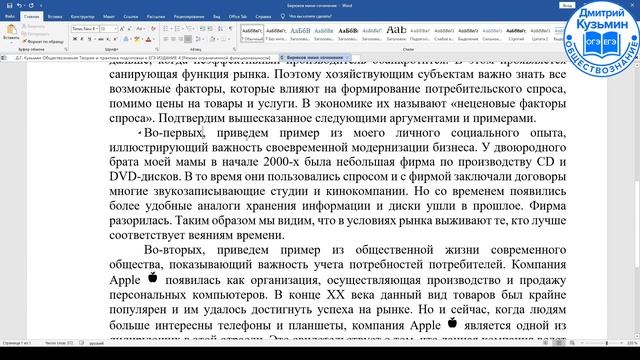Apply bold formatting
The image size is (640, 360).
(x=75, y=39)
